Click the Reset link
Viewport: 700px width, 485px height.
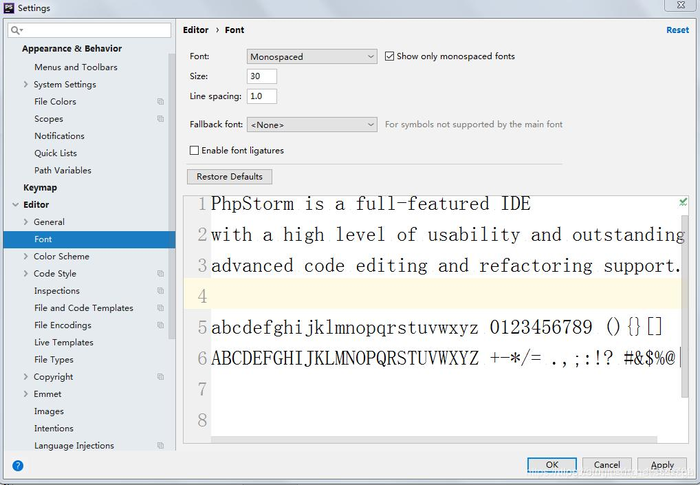tap(677, 30)
